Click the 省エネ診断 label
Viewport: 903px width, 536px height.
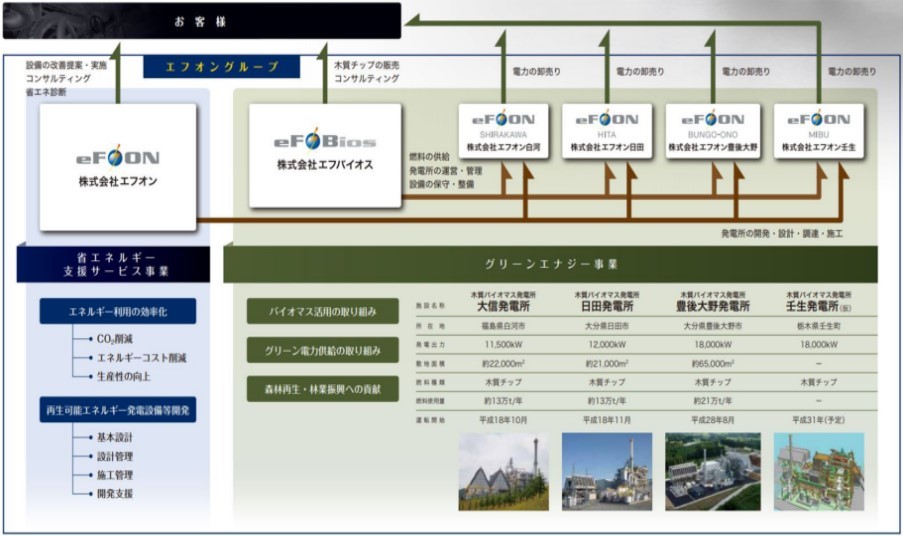(x=45, y=92)
